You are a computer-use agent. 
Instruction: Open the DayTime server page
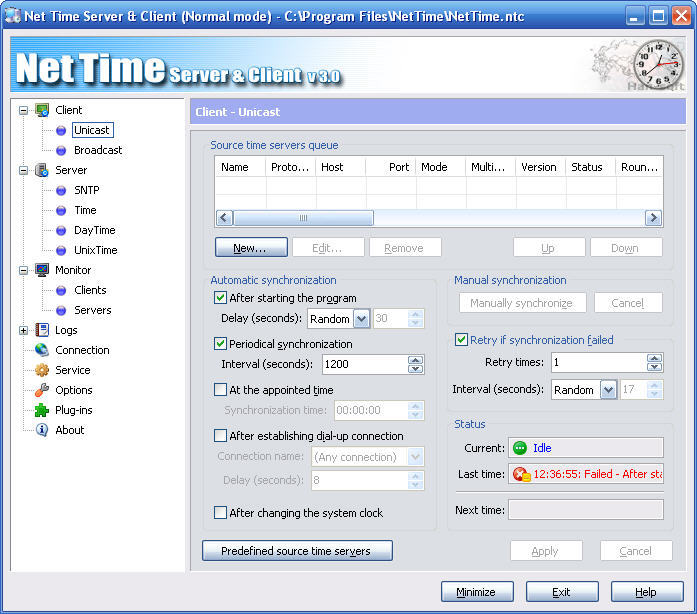pos(95,230)
